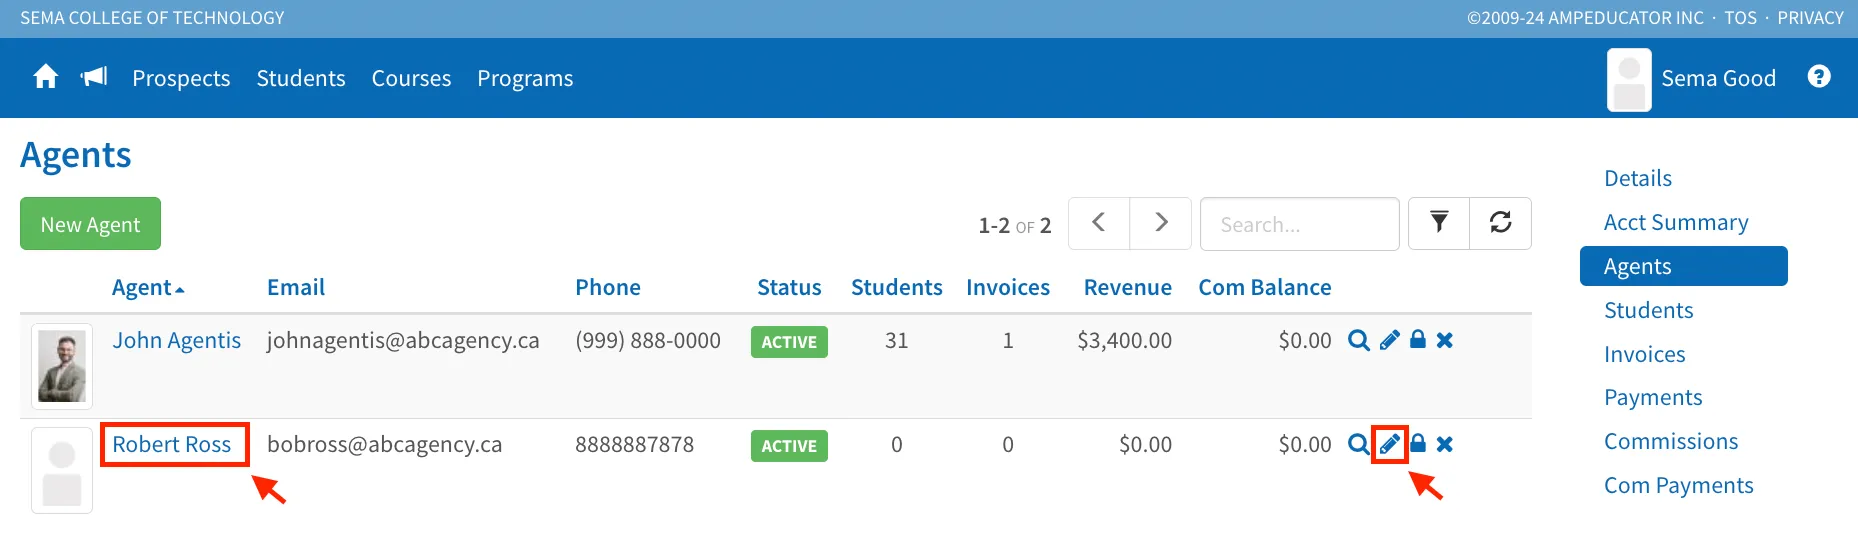Sort by the Status column header
The width and height of the screenshot is (1858, 538).
pos(789,288)
